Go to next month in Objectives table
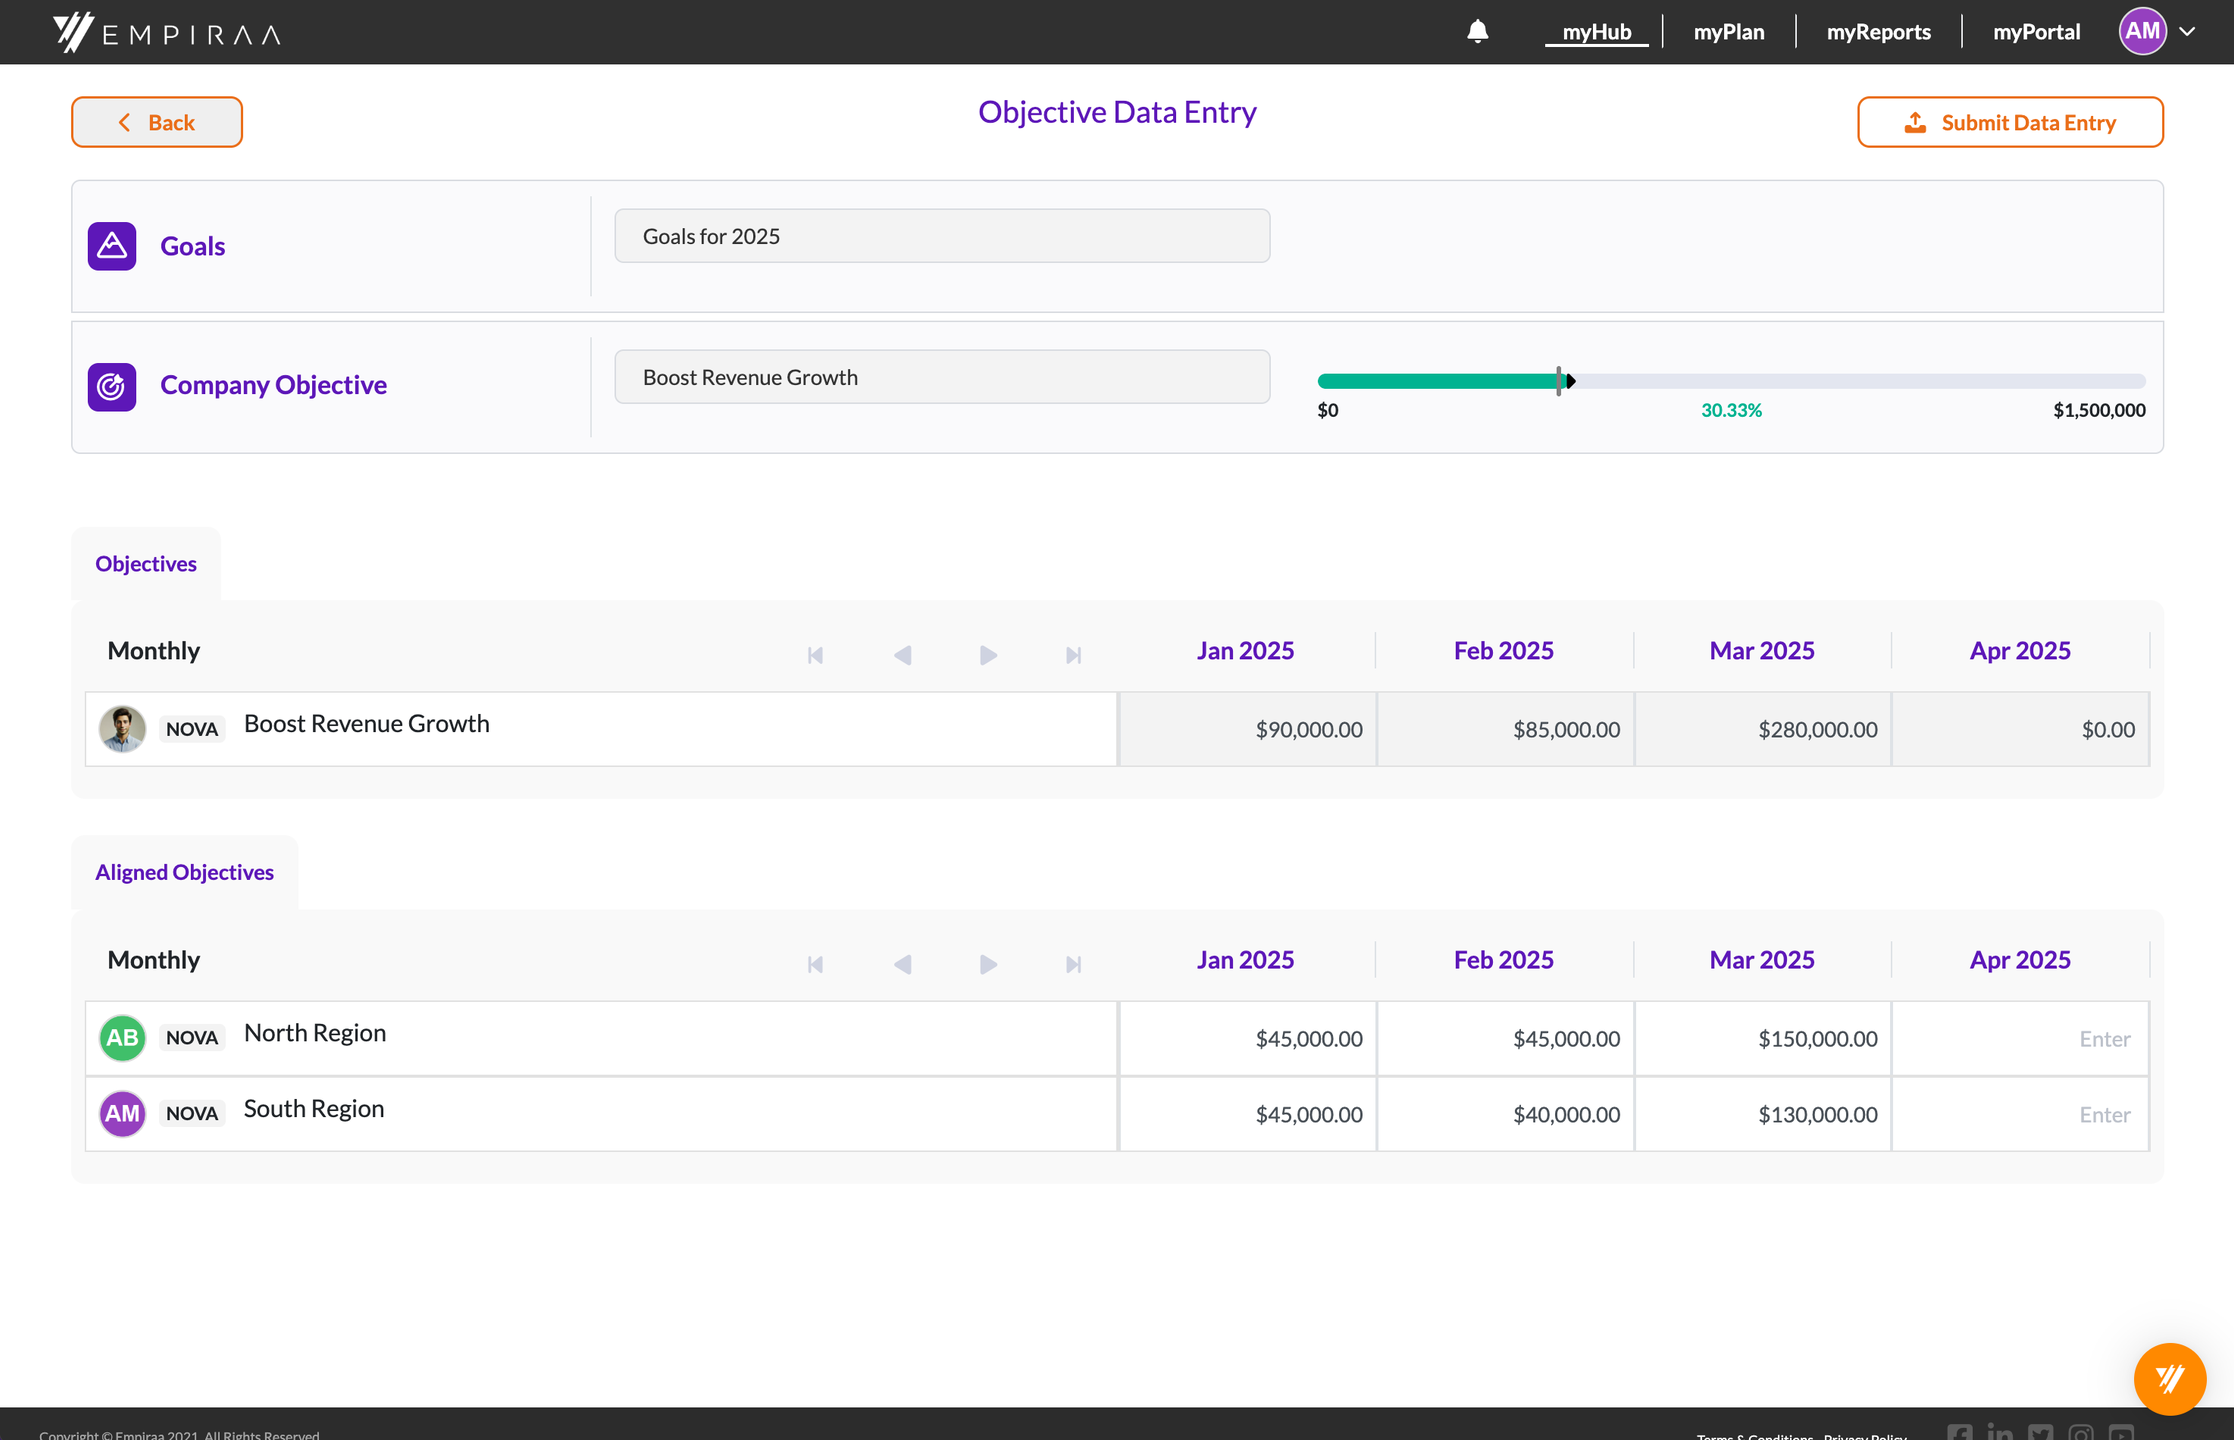2234x1440 pixels. (x=988, y=655)
